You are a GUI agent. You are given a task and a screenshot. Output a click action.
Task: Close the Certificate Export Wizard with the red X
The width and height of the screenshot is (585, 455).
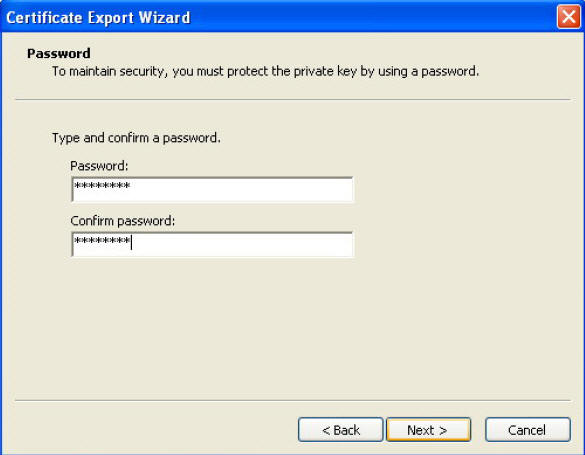(569, 17)
